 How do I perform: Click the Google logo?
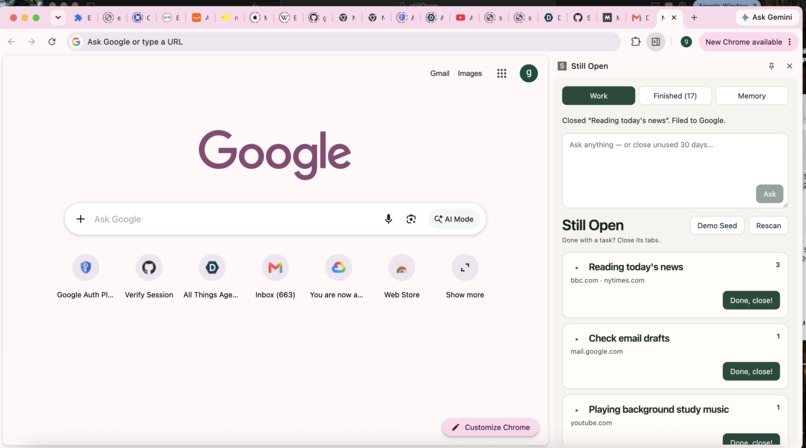[274, 154]
